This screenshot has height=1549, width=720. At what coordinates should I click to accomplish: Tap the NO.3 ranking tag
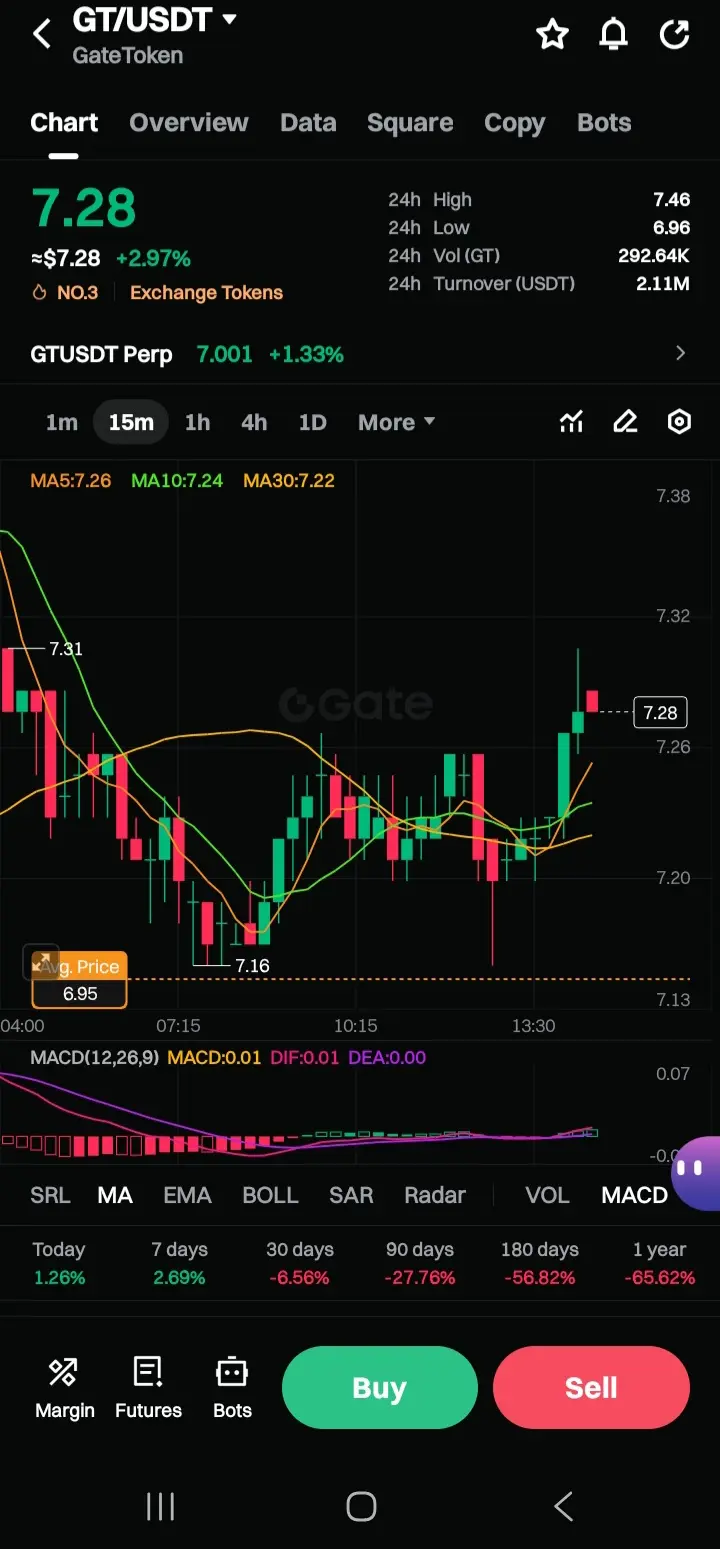66,293
